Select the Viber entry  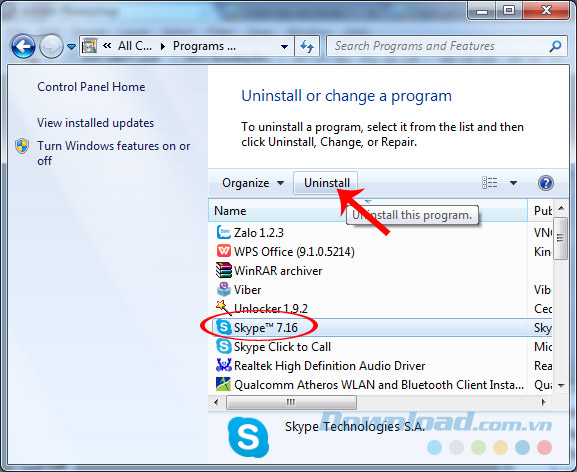(x=247, y=290)
